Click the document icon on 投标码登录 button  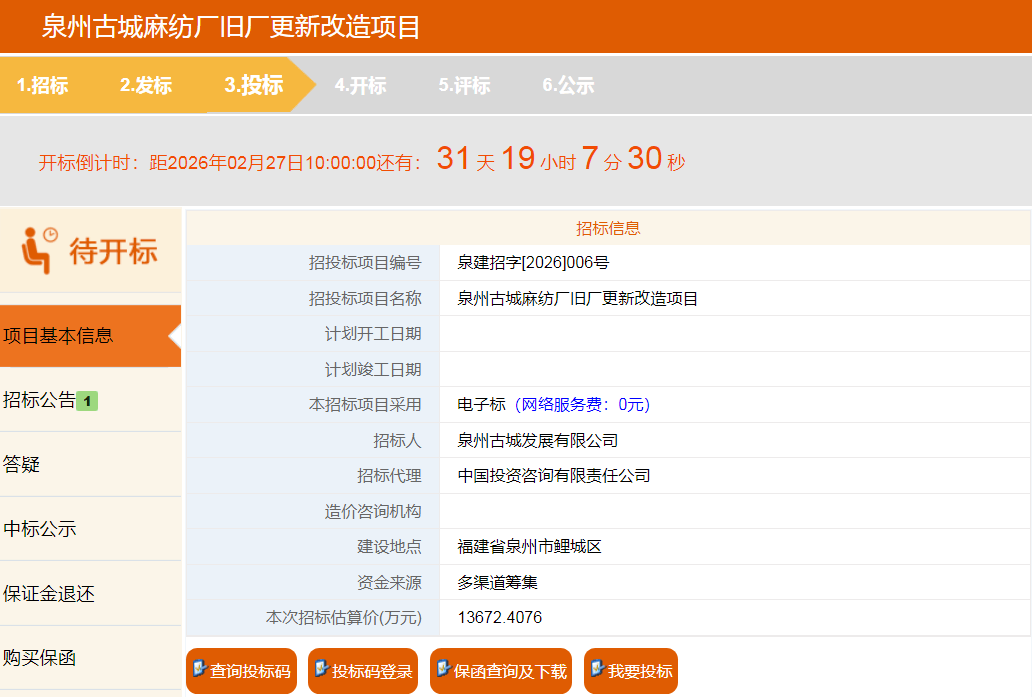tap(321, 669)
